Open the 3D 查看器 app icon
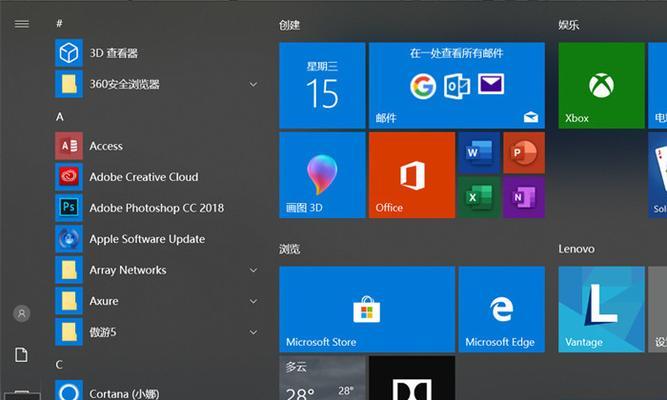Image resolution: width=667 pixels, height=400 pixels. coord(69,53)
